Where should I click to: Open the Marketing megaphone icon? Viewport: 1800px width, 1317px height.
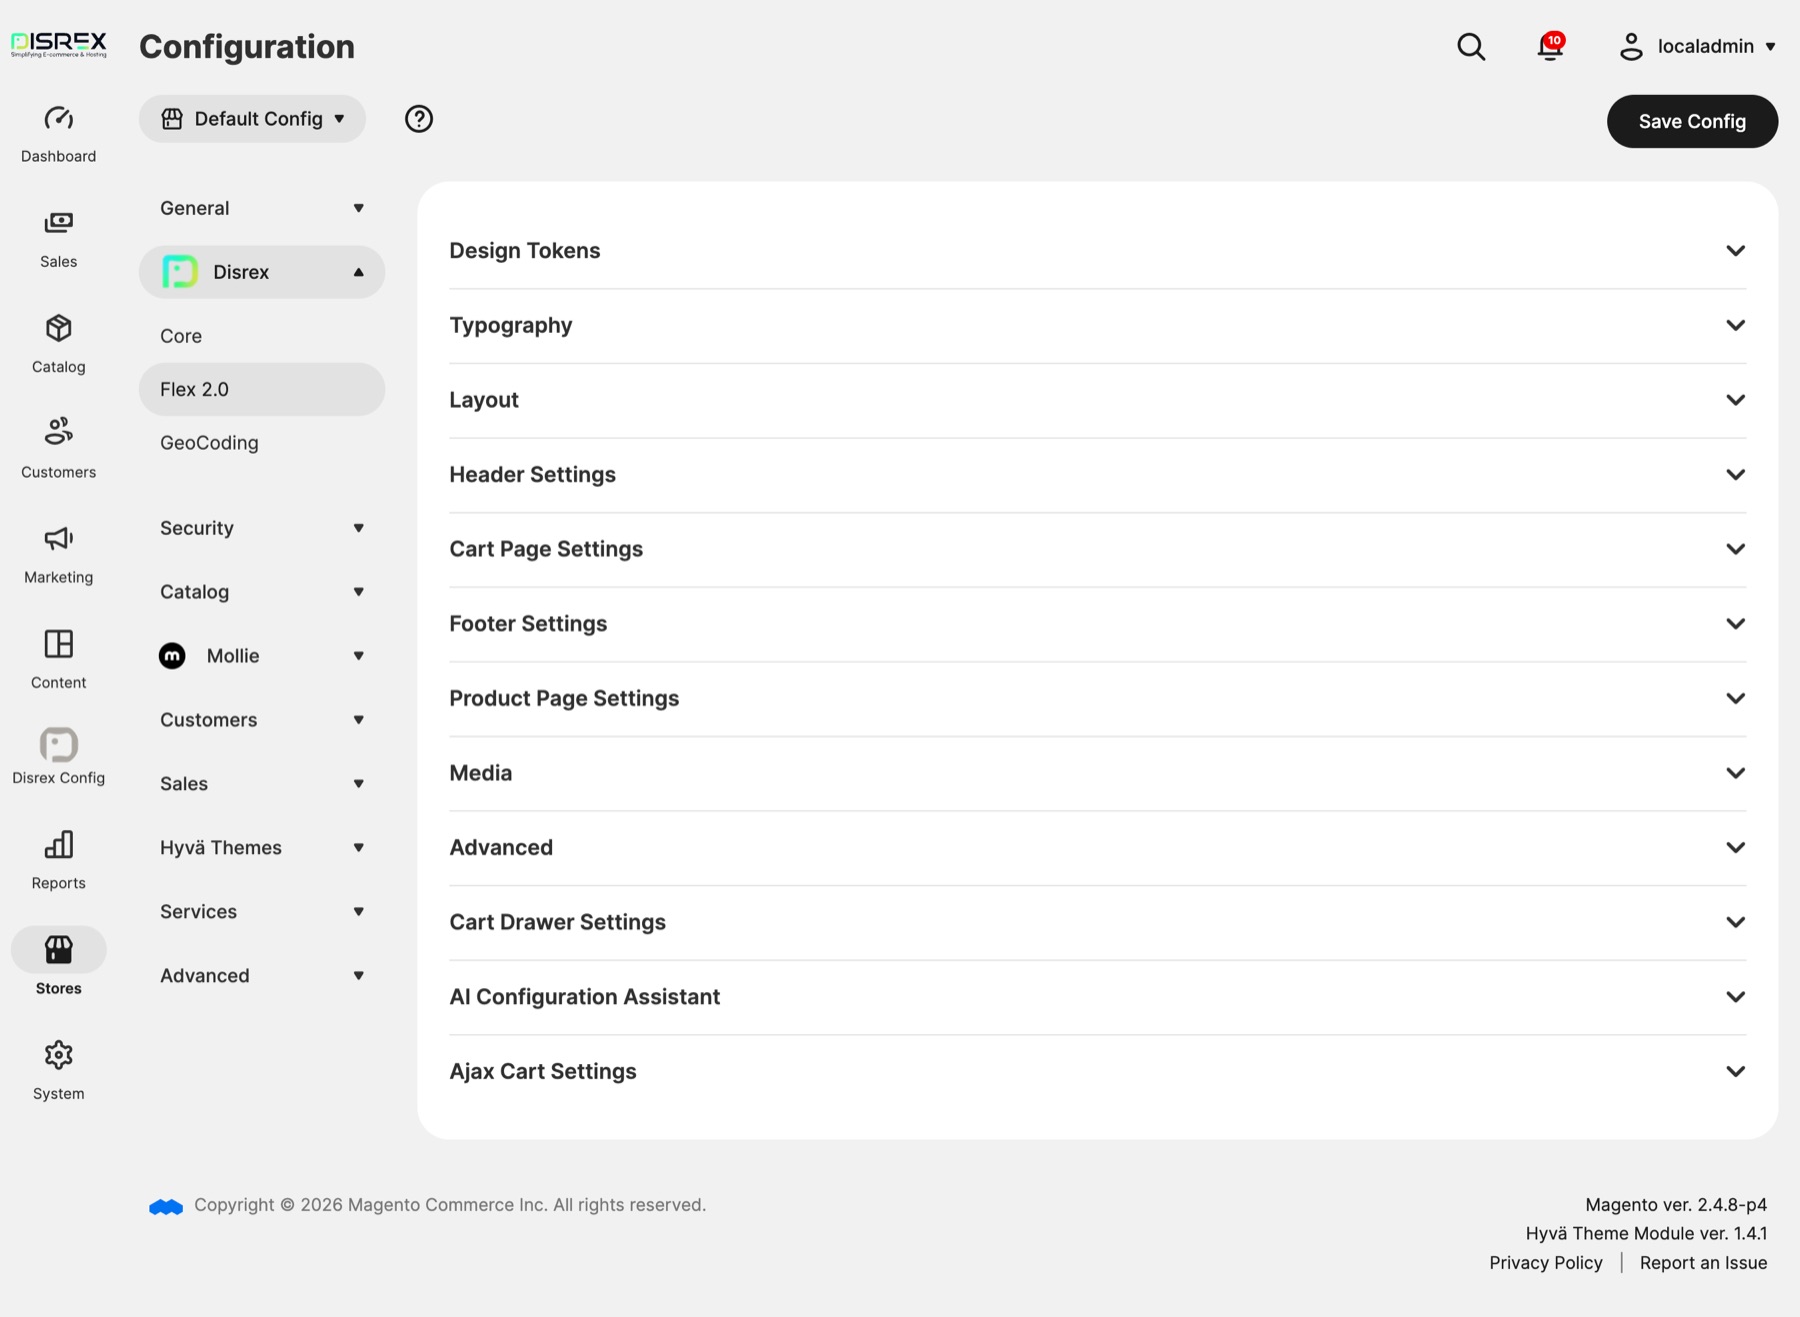coord(58,539)
